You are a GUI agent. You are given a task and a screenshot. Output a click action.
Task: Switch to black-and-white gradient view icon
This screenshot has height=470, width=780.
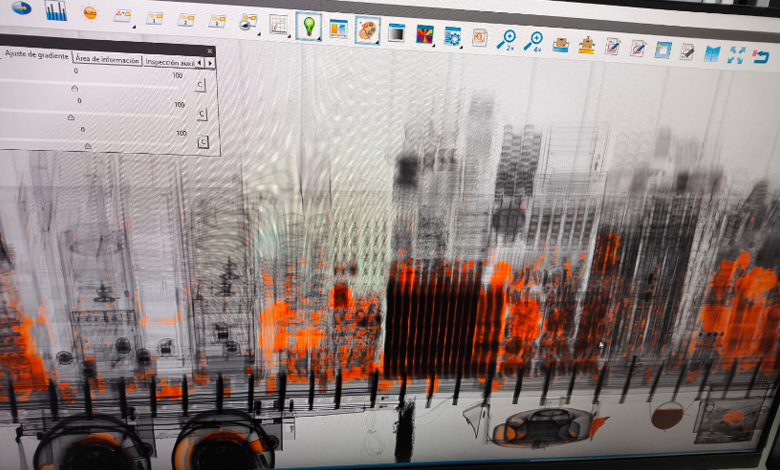pyautogui.click(x=396, y=33)
